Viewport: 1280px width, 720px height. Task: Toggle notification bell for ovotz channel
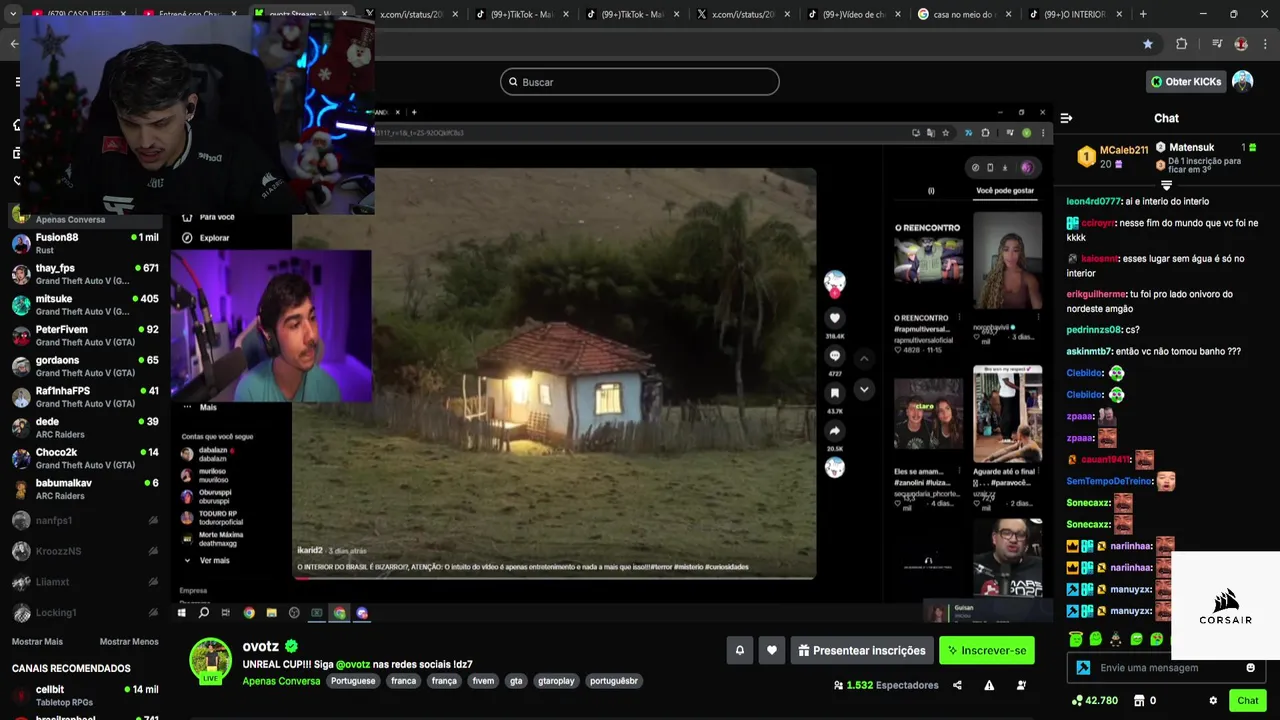(x=740, y=650)
